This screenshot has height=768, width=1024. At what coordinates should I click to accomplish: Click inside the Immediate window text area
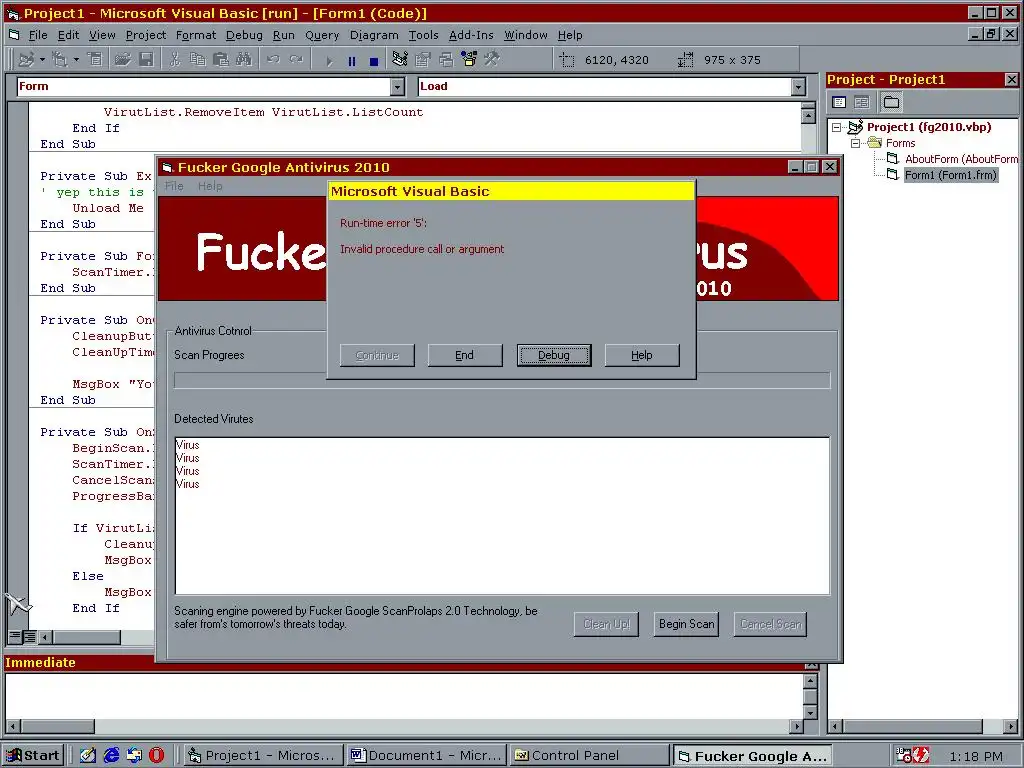click(404, 696)
